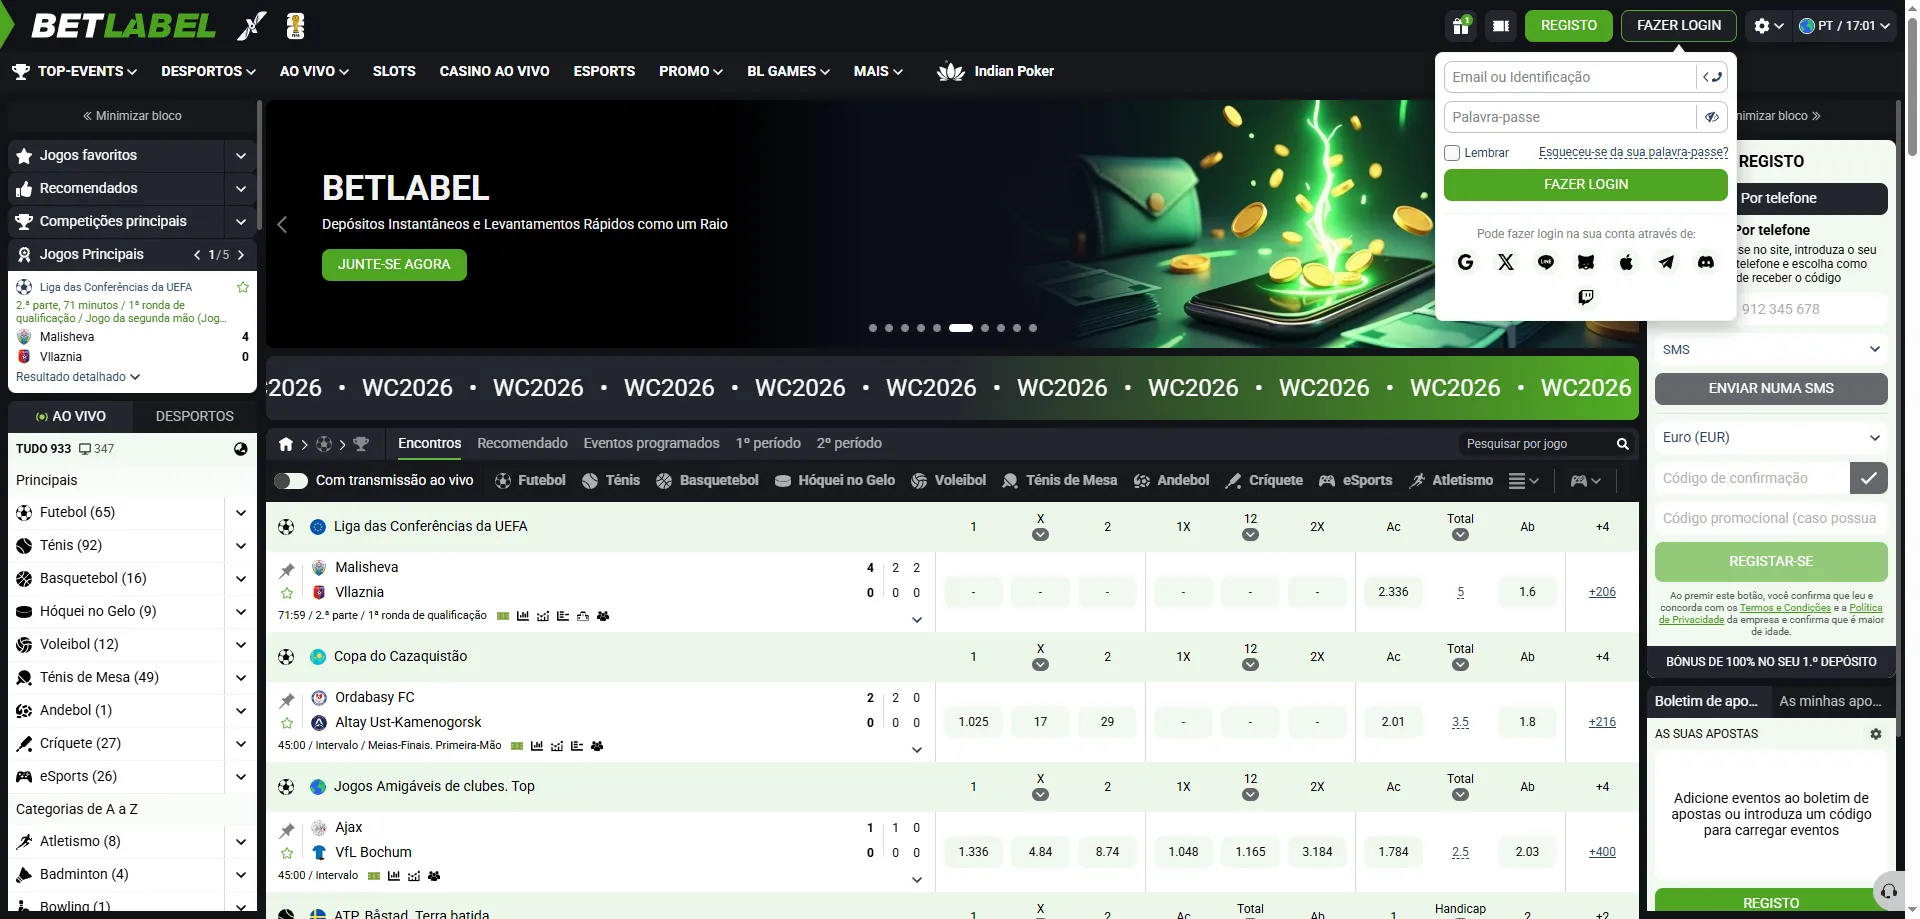Toggle globe view icon next to TUDO 933

[240, 449]
